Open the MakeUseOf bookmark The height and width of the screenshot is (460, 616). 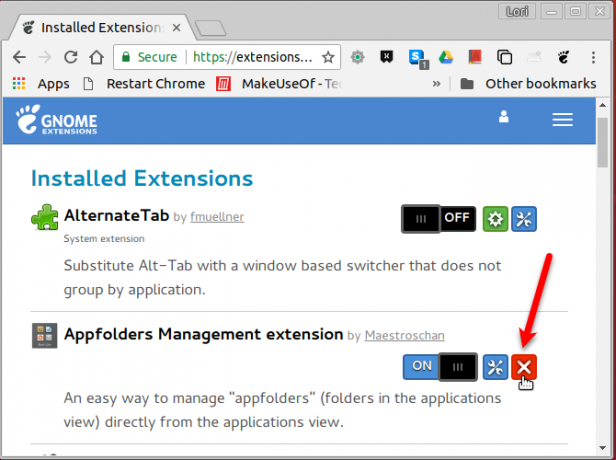(x=279, y=84)
